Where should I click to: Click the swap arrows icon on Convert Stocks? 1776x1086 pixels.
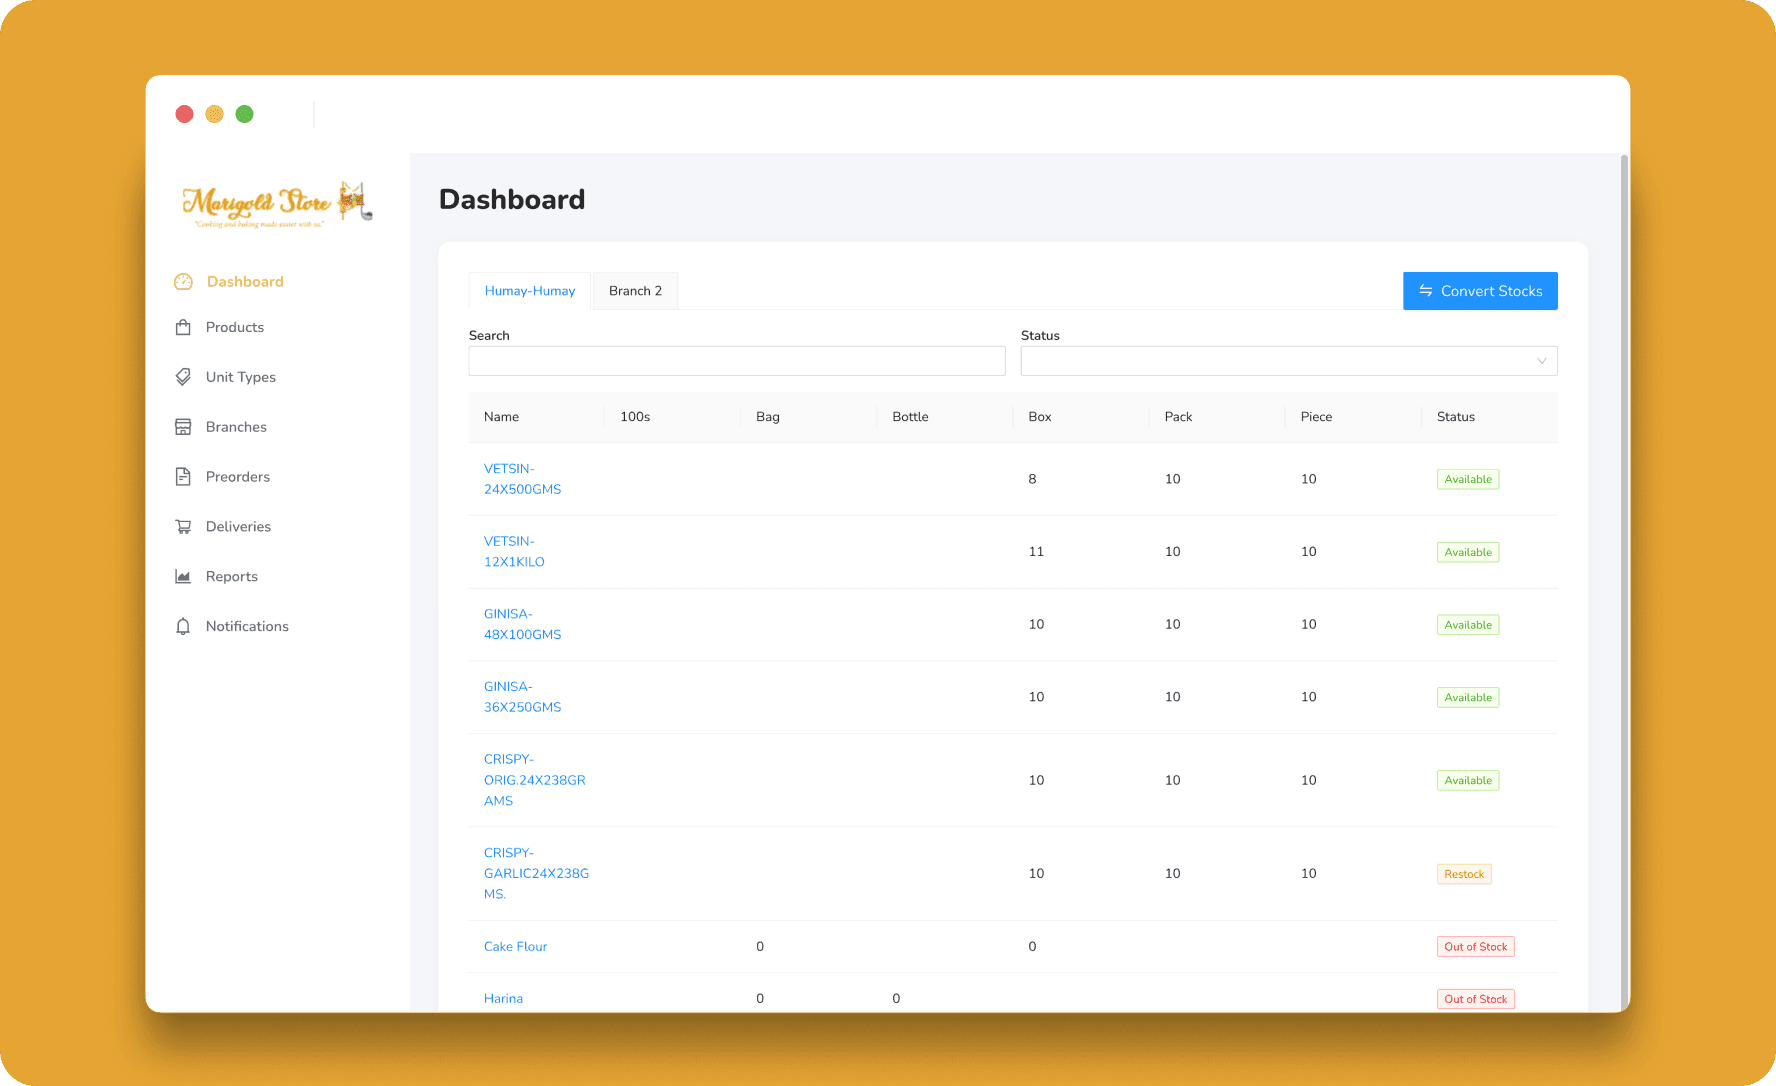pyautogui.click(x=1426, y=291)
